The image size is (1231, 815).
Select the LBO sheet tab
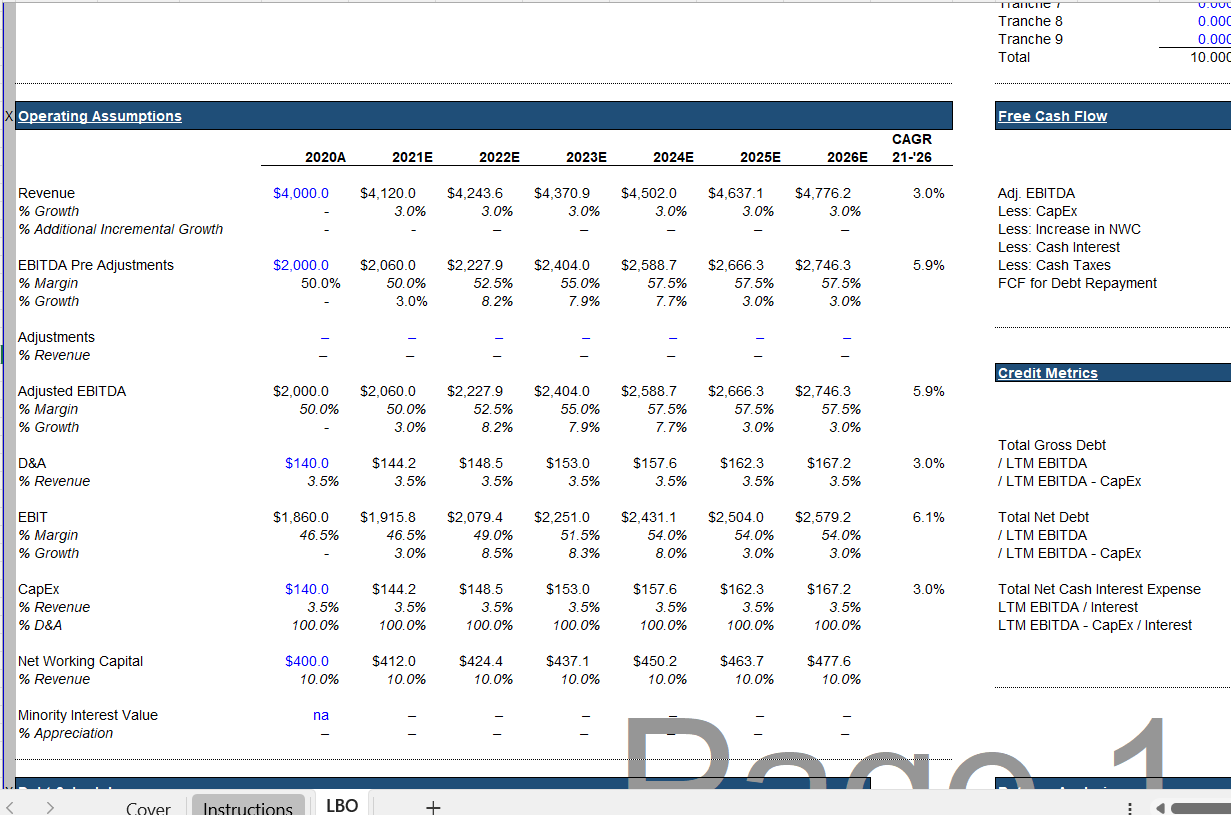[x=342, y=806]
